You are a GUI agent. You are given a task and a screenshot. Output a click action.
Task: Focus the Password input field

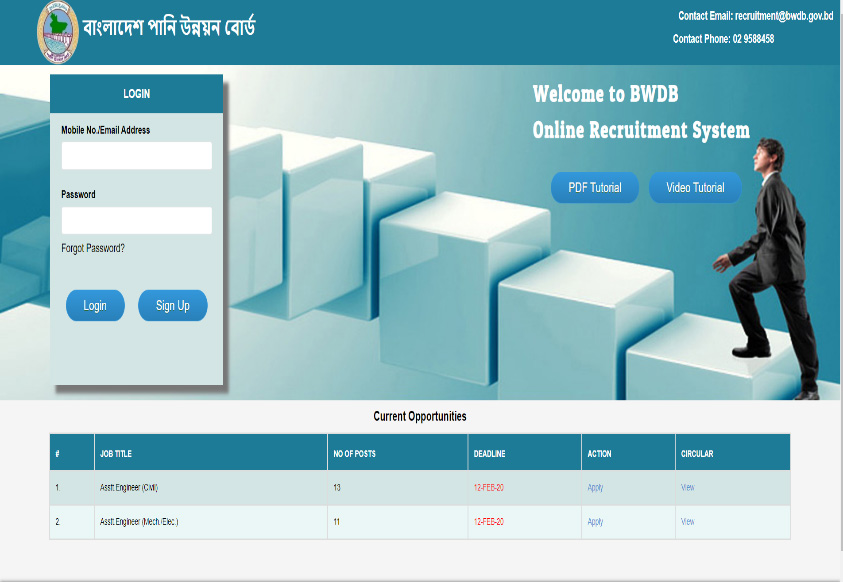[136, 220]
